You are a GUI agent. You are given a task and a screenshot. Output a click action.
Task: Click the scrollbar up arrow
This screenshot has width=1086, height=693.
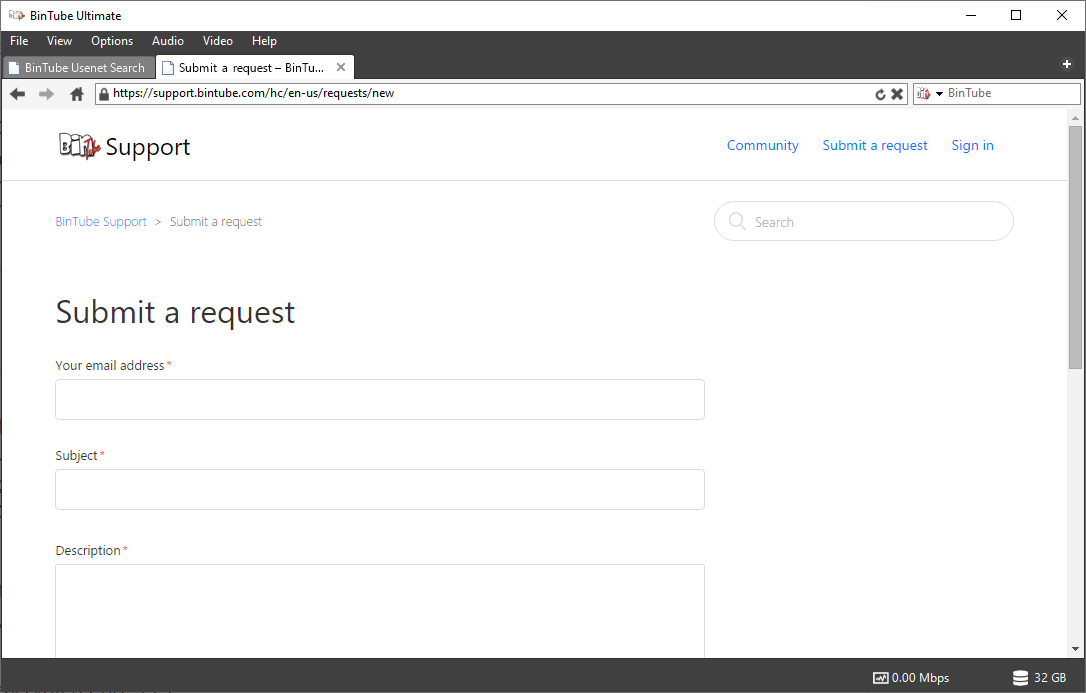(1076, 118)
